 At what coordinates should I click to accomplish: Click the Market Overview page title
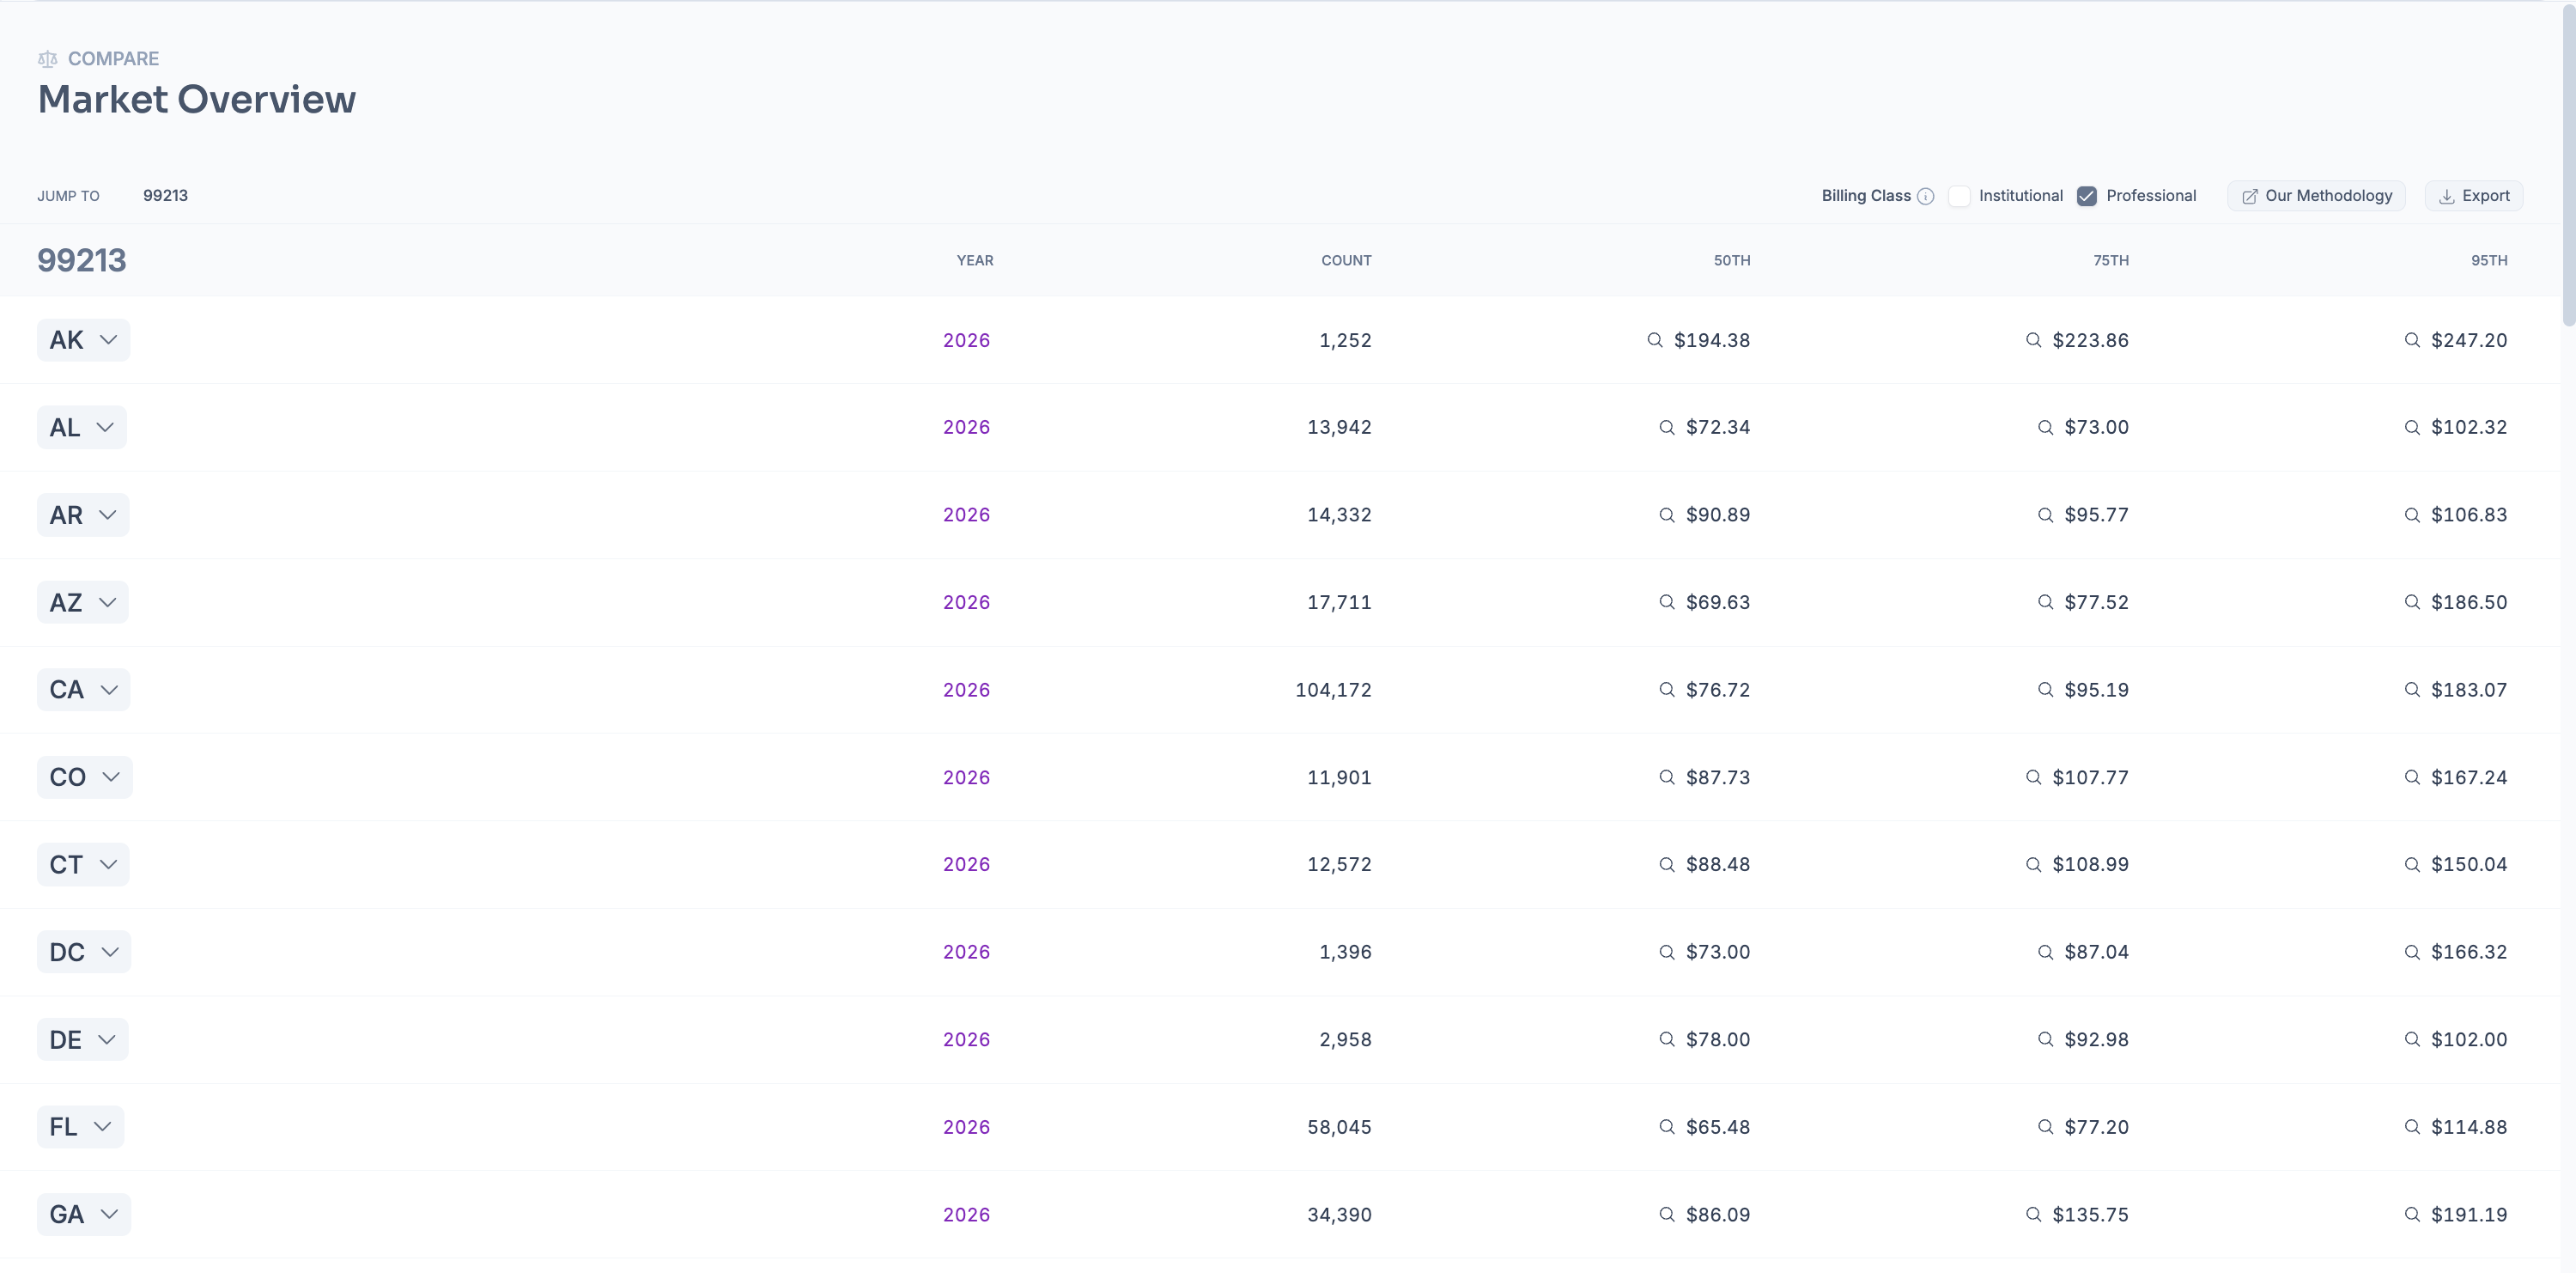pyautogui.click(x=197, y=99)
